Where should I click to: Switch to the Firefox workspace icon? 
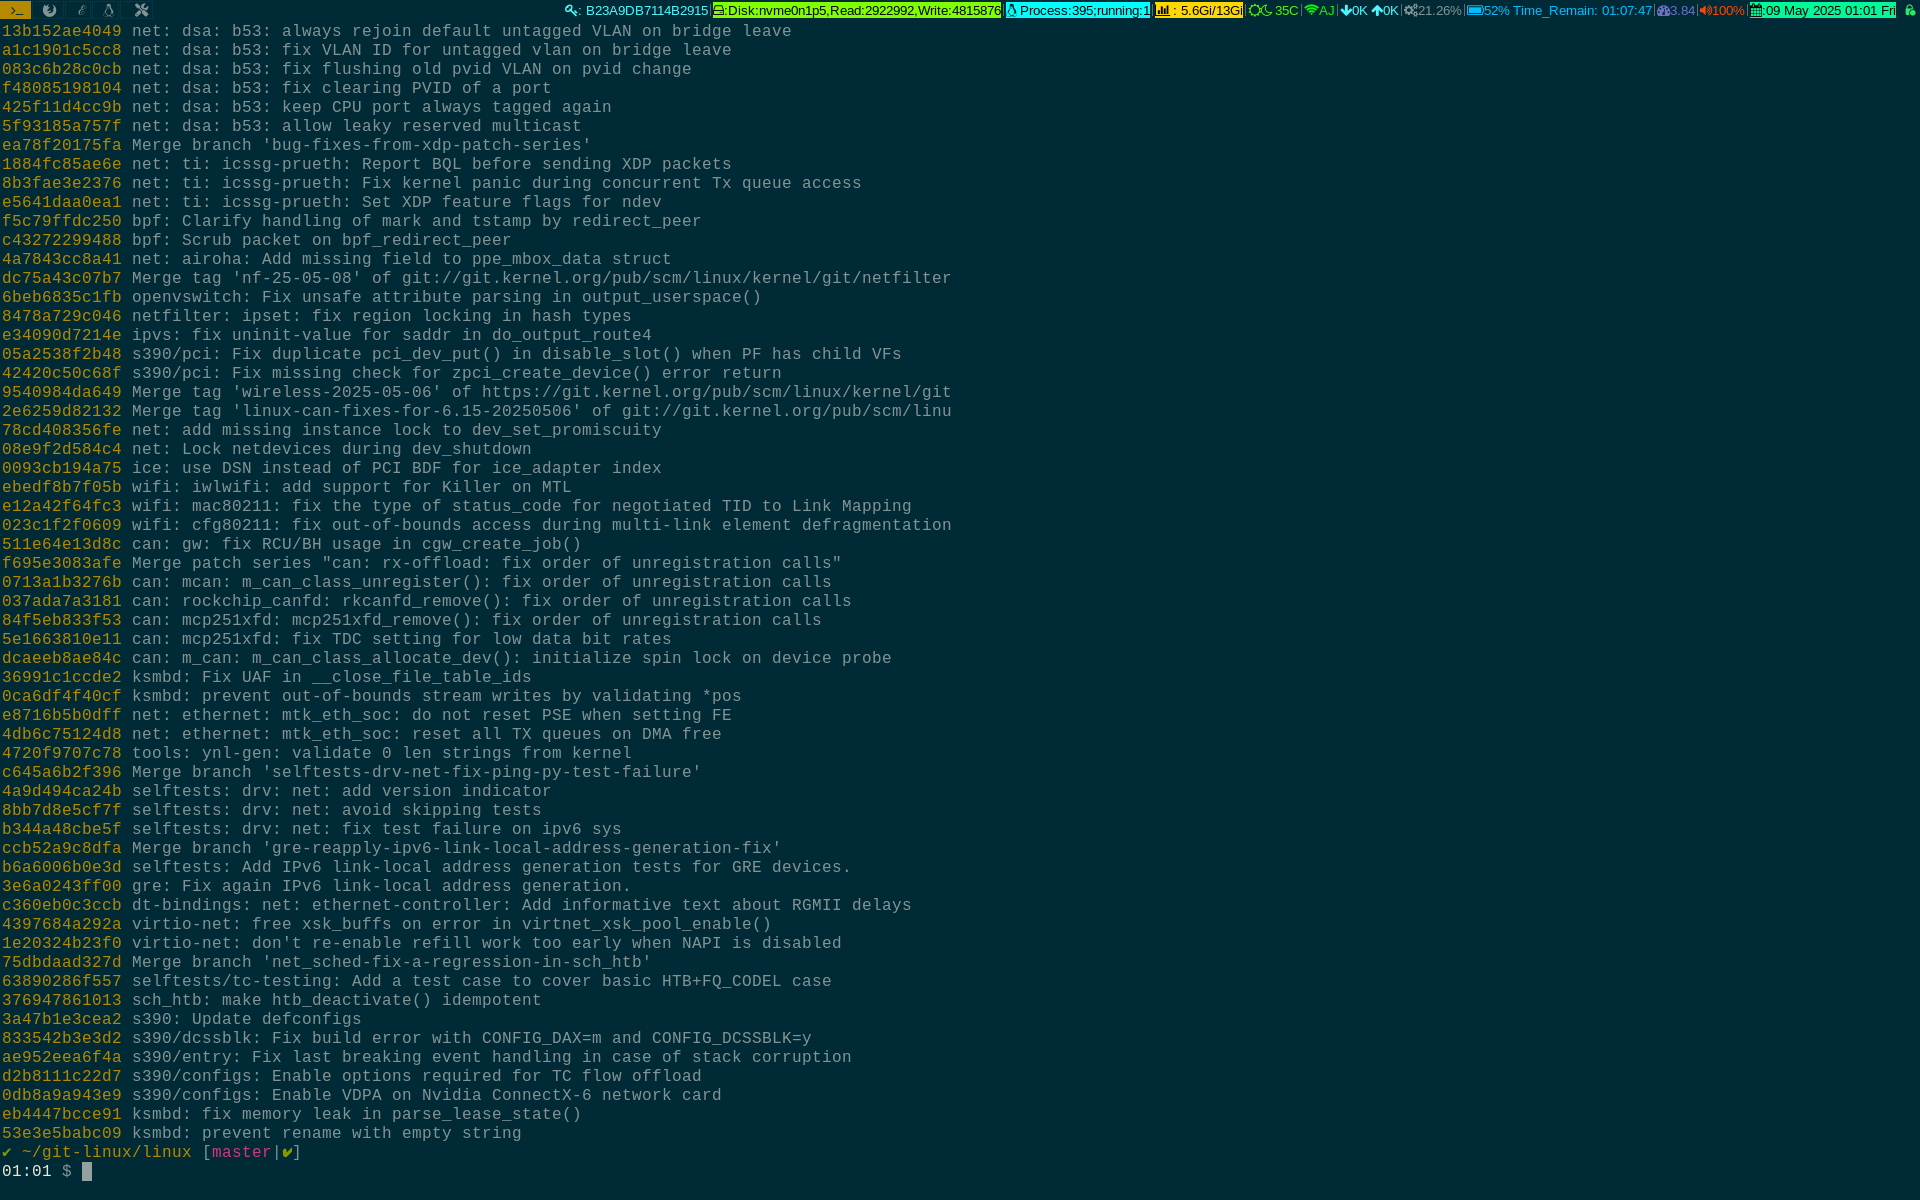[49, 10]
